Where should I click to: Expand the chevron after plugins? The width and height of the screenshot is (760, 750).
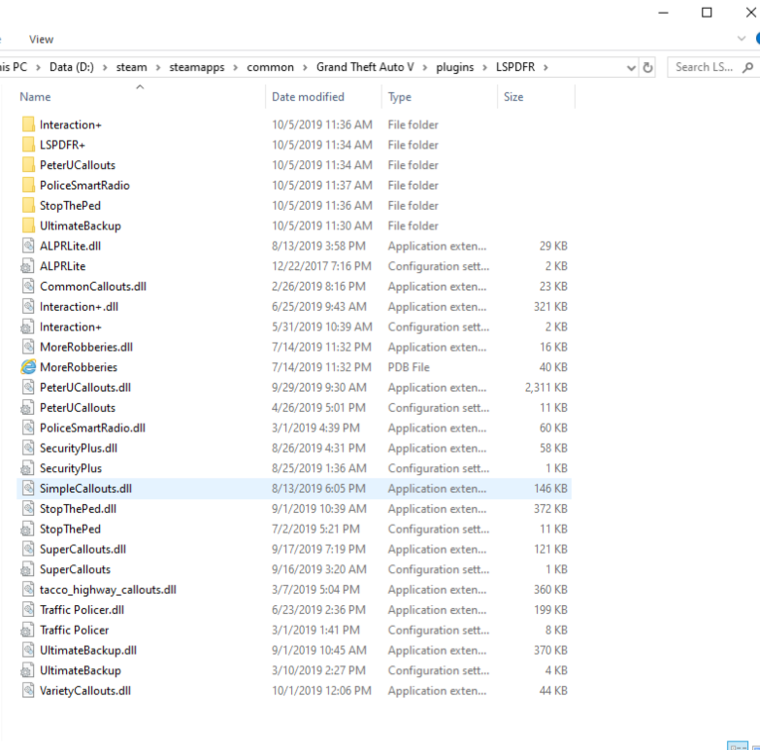click(x=485, y=67)
